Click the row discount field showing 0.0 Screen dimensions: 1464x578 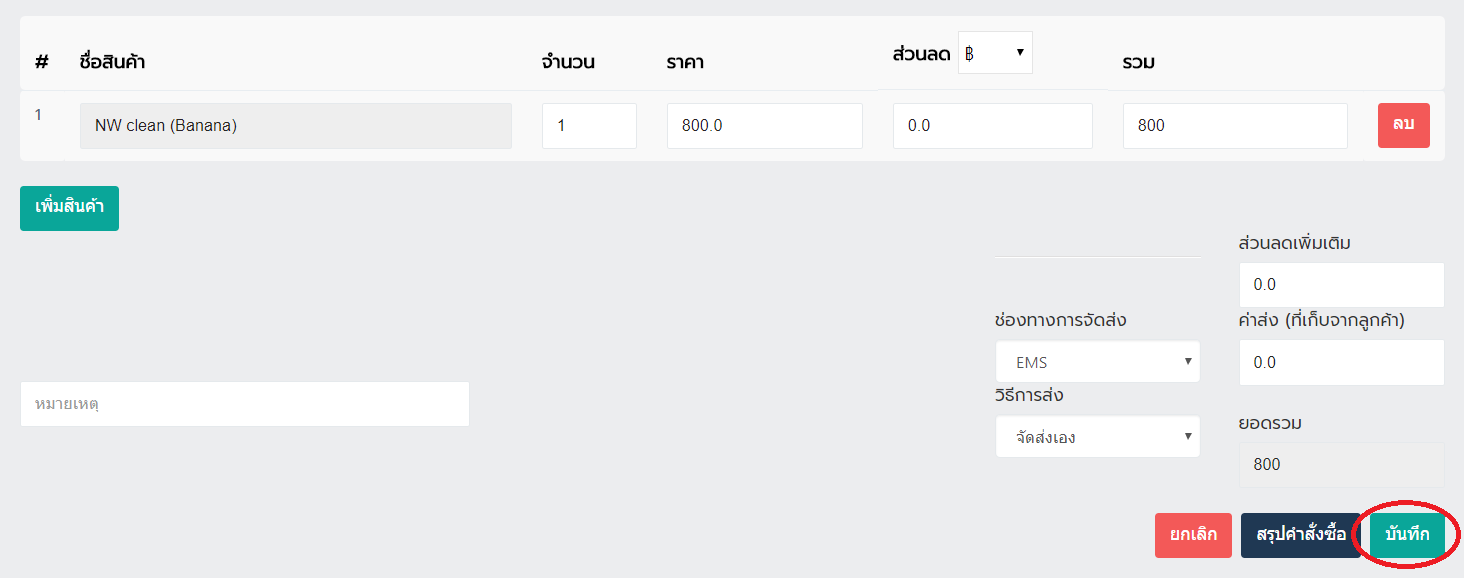pyautogui.click(x=993, y=126)
